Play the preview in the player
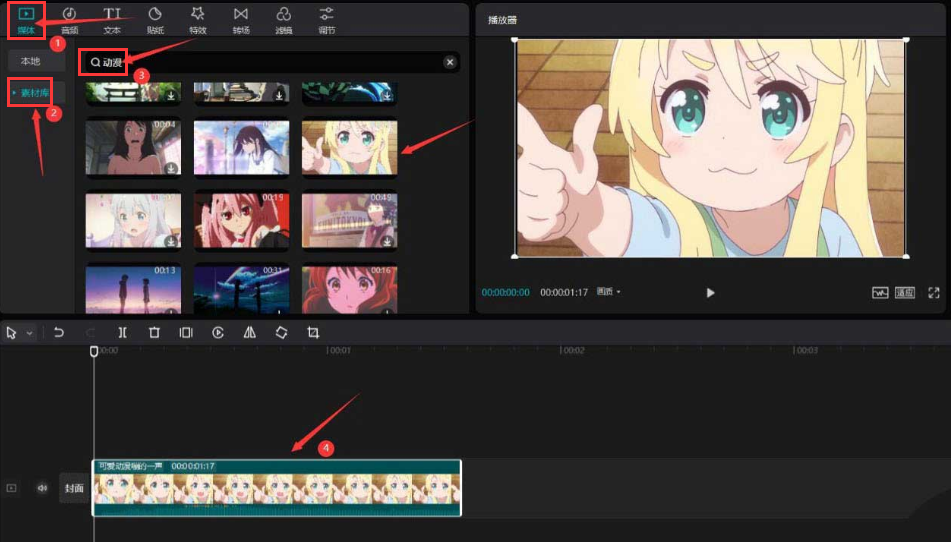Viewport: 951px width, 542px height. pyautogui.click(x=710, y=293)
